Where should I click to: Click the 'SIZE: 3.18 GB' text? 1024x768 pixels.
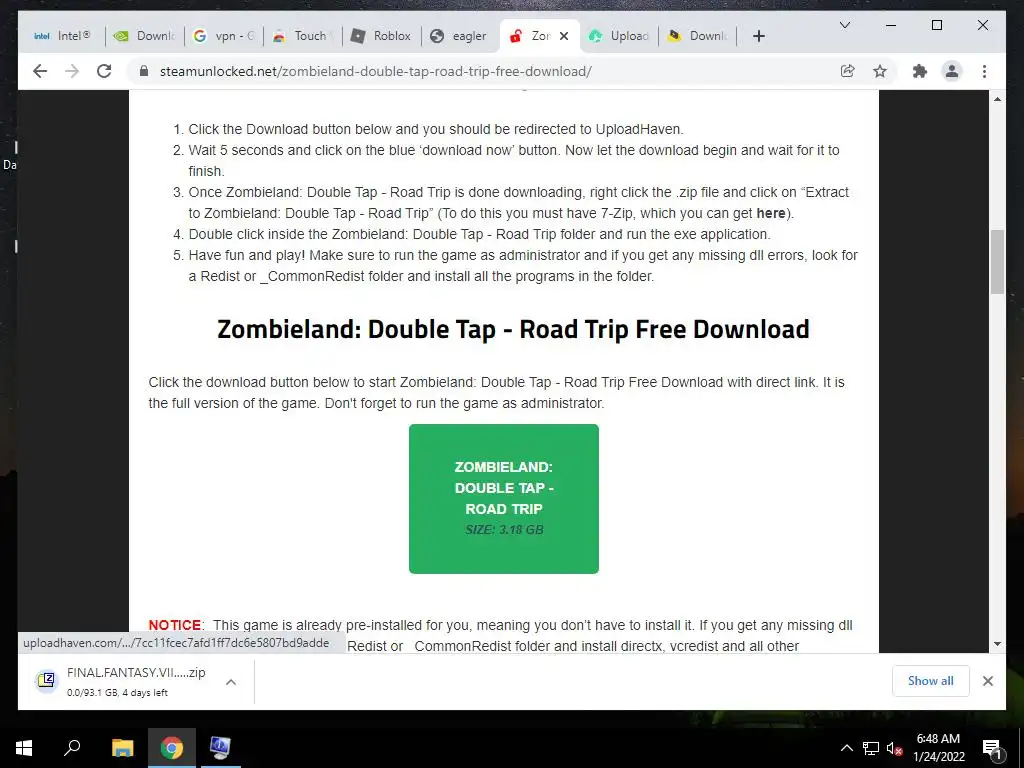click(x=504, y=530)
